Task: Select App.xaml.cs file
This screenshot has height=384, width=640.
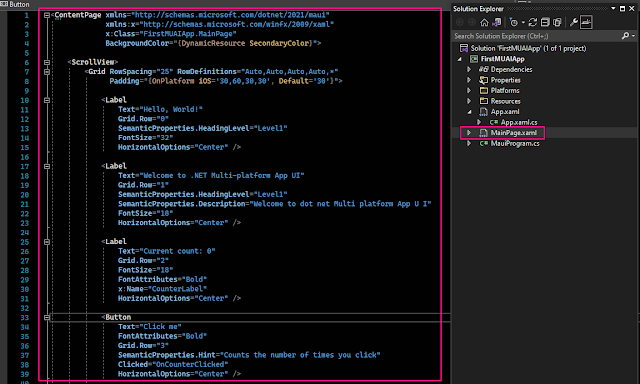Action: [519, 122]
